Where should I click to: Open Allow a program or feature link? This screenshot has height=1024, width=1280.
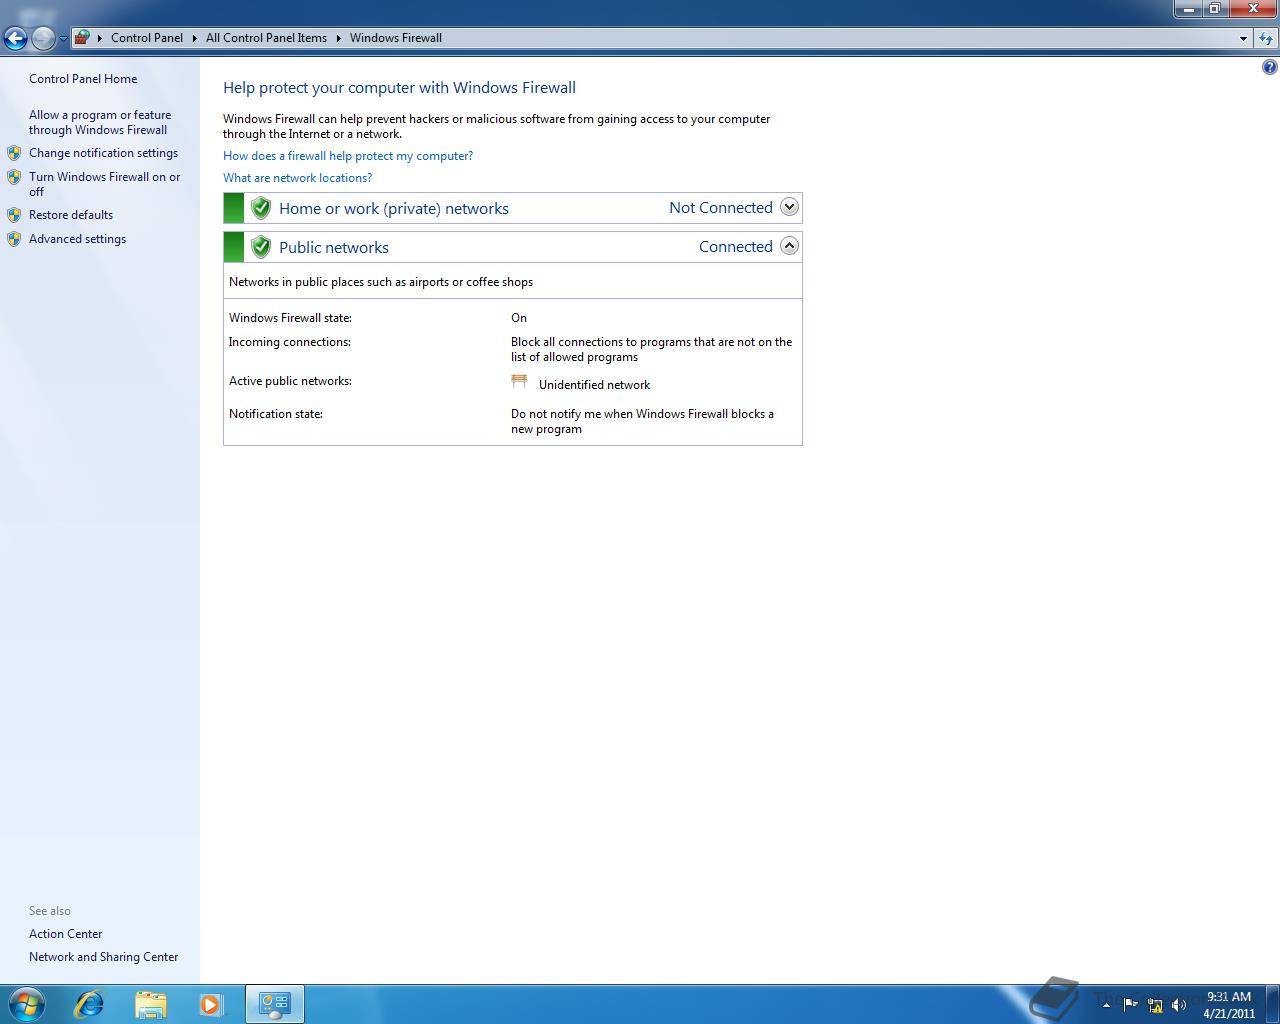pyautogui.click(x=100, y=122)
